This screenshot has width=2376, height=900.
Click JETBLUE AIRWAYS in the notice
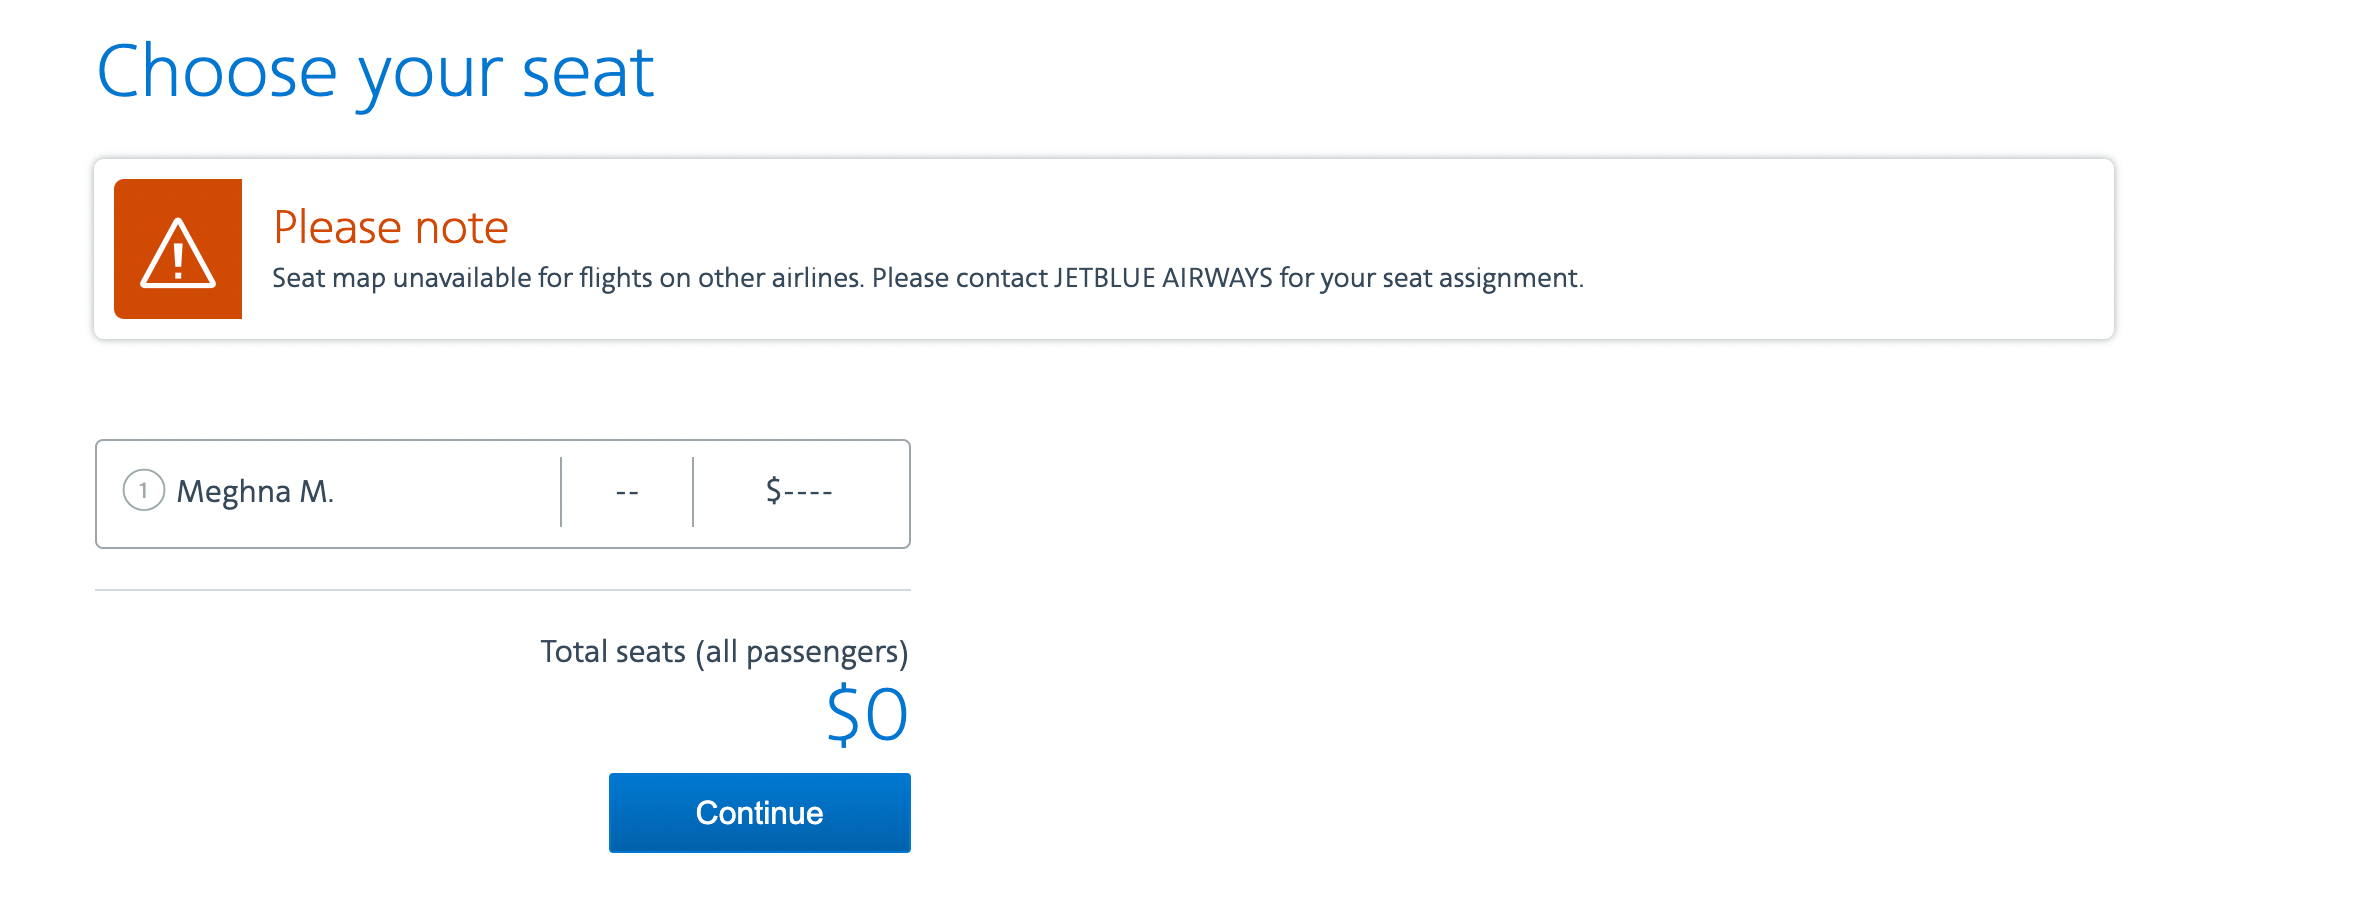click(x=1163, y=278)
